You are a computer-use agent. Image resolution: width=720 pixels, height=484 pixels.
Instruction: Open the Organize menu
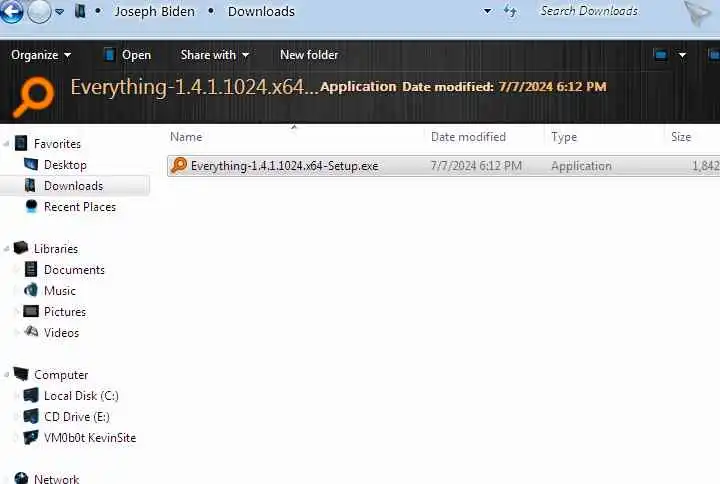pos(41,55)
